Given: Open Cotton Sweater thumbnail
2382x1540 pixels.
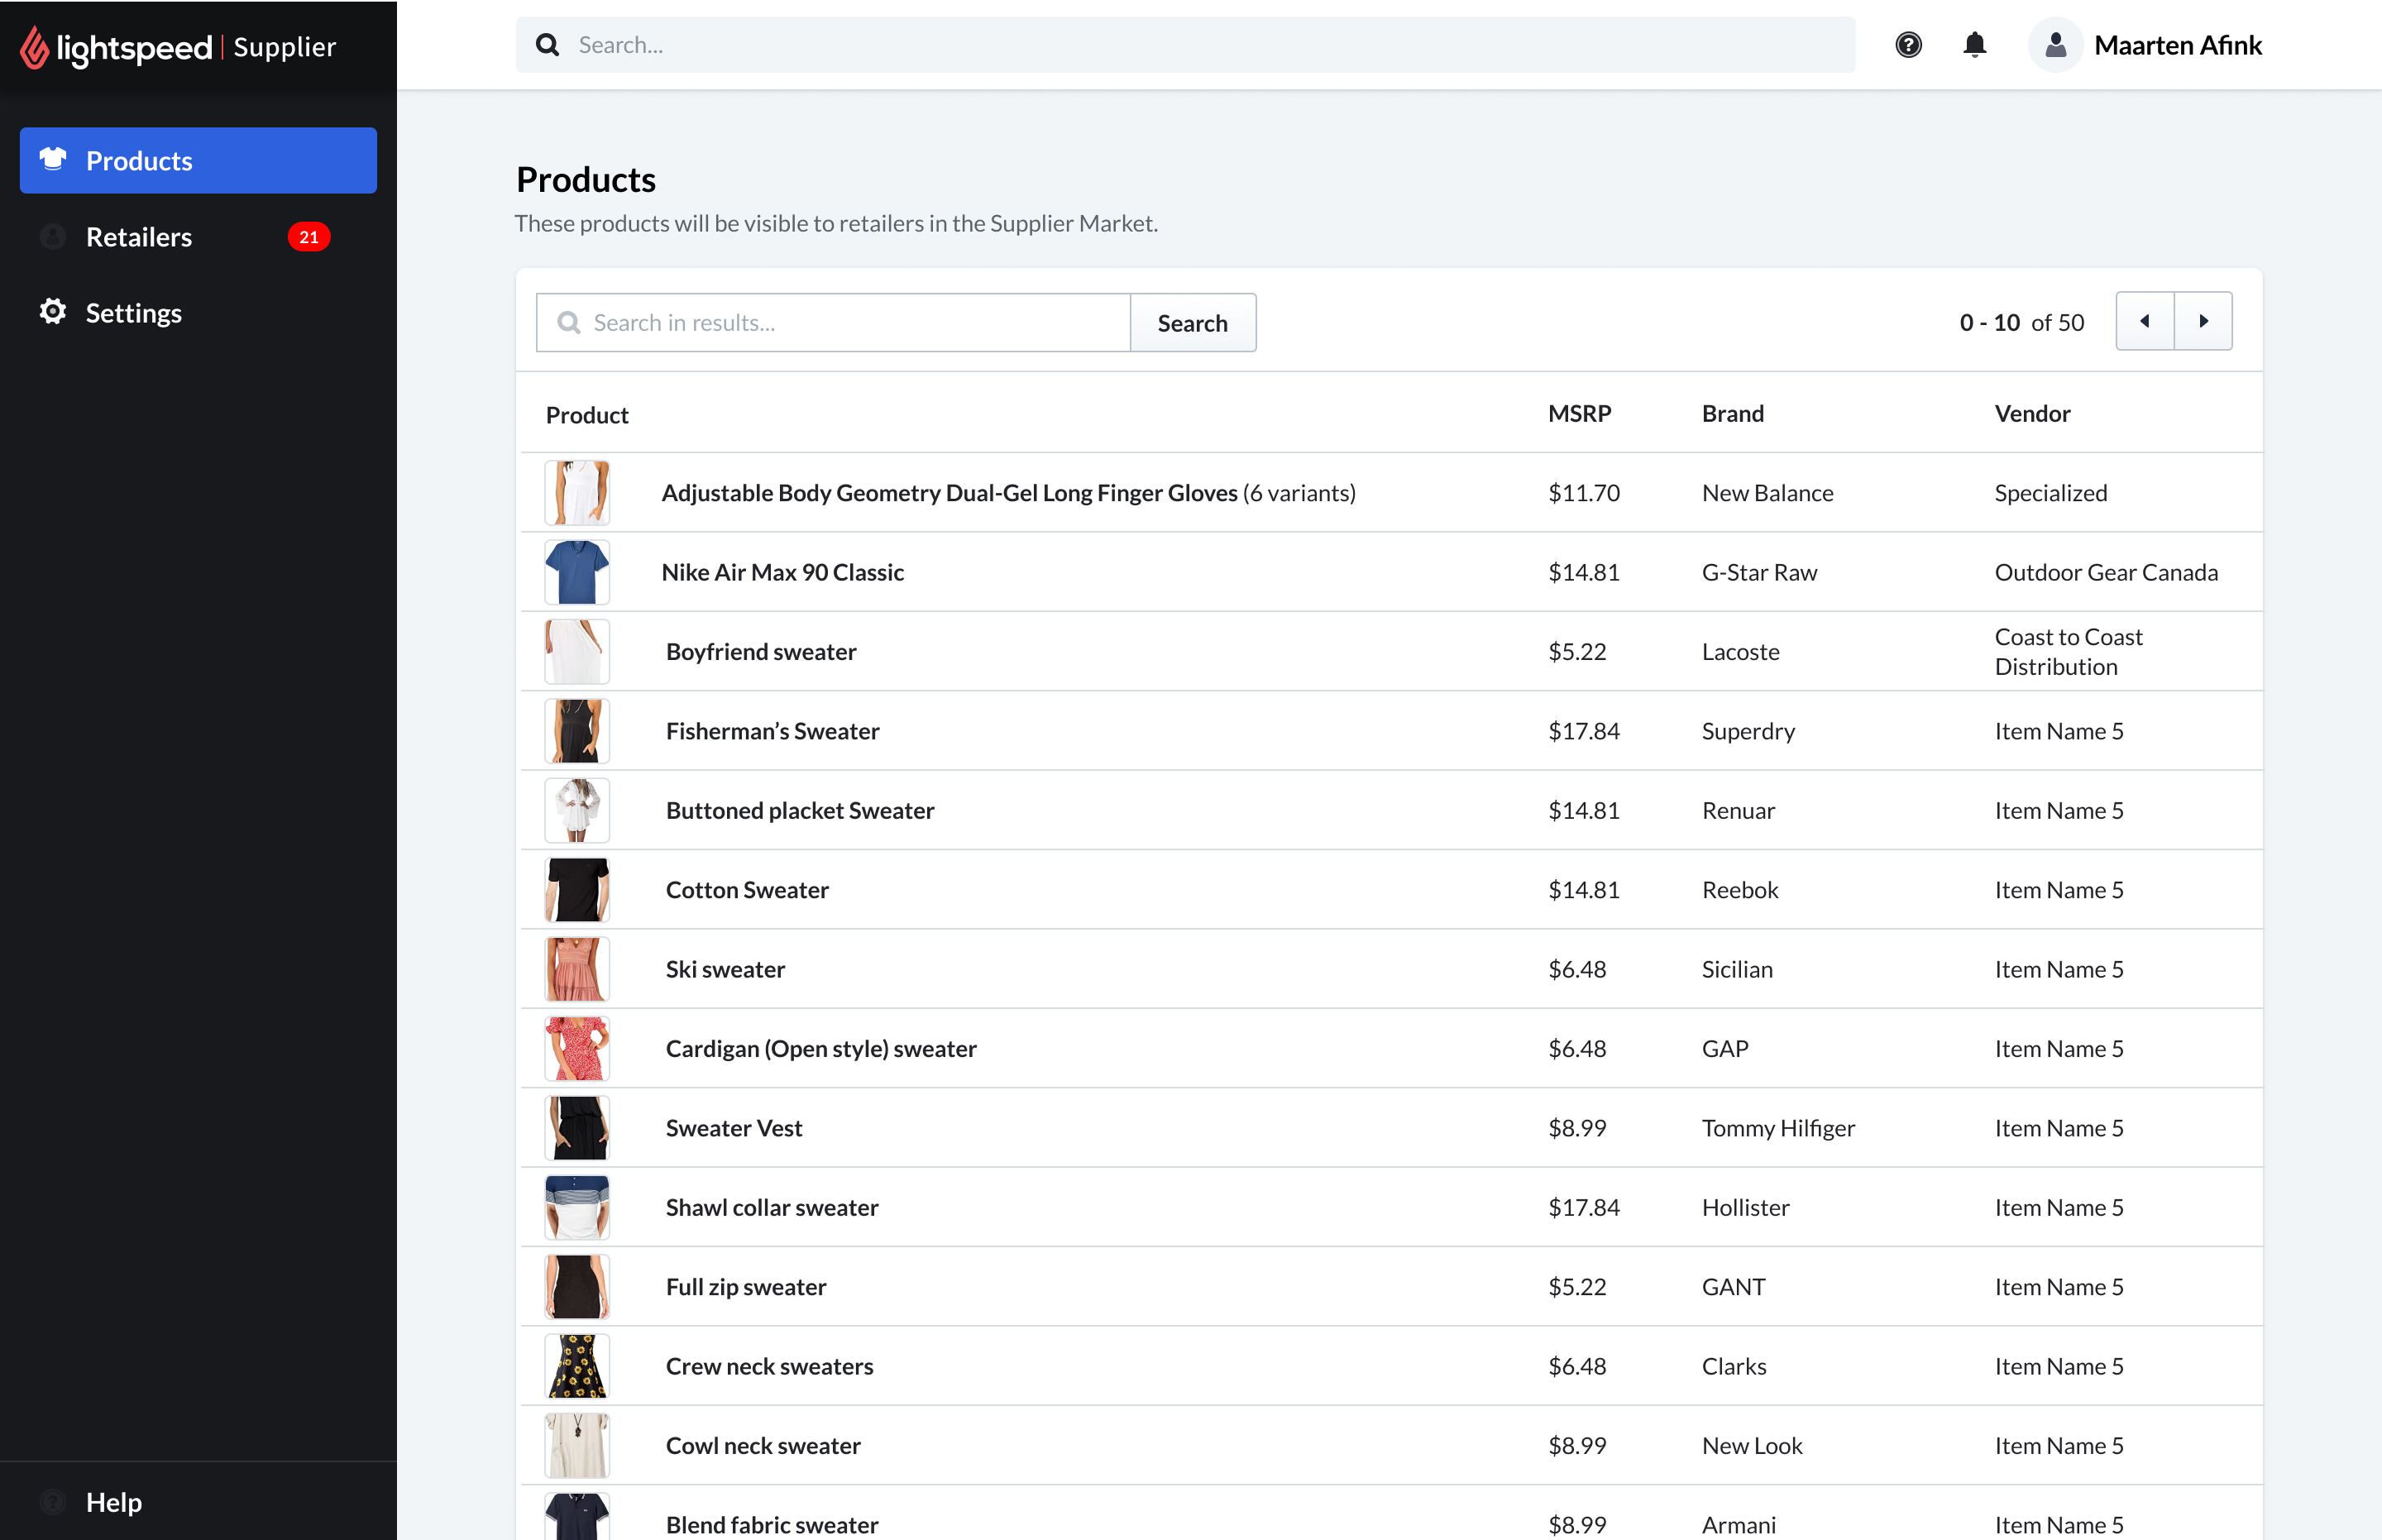Looking at the screenshot, I should [x=577, y=890].
